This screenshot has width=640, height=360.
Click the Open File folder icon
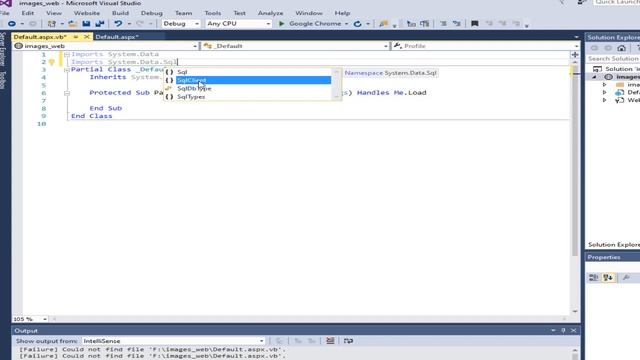pos(73,24)
